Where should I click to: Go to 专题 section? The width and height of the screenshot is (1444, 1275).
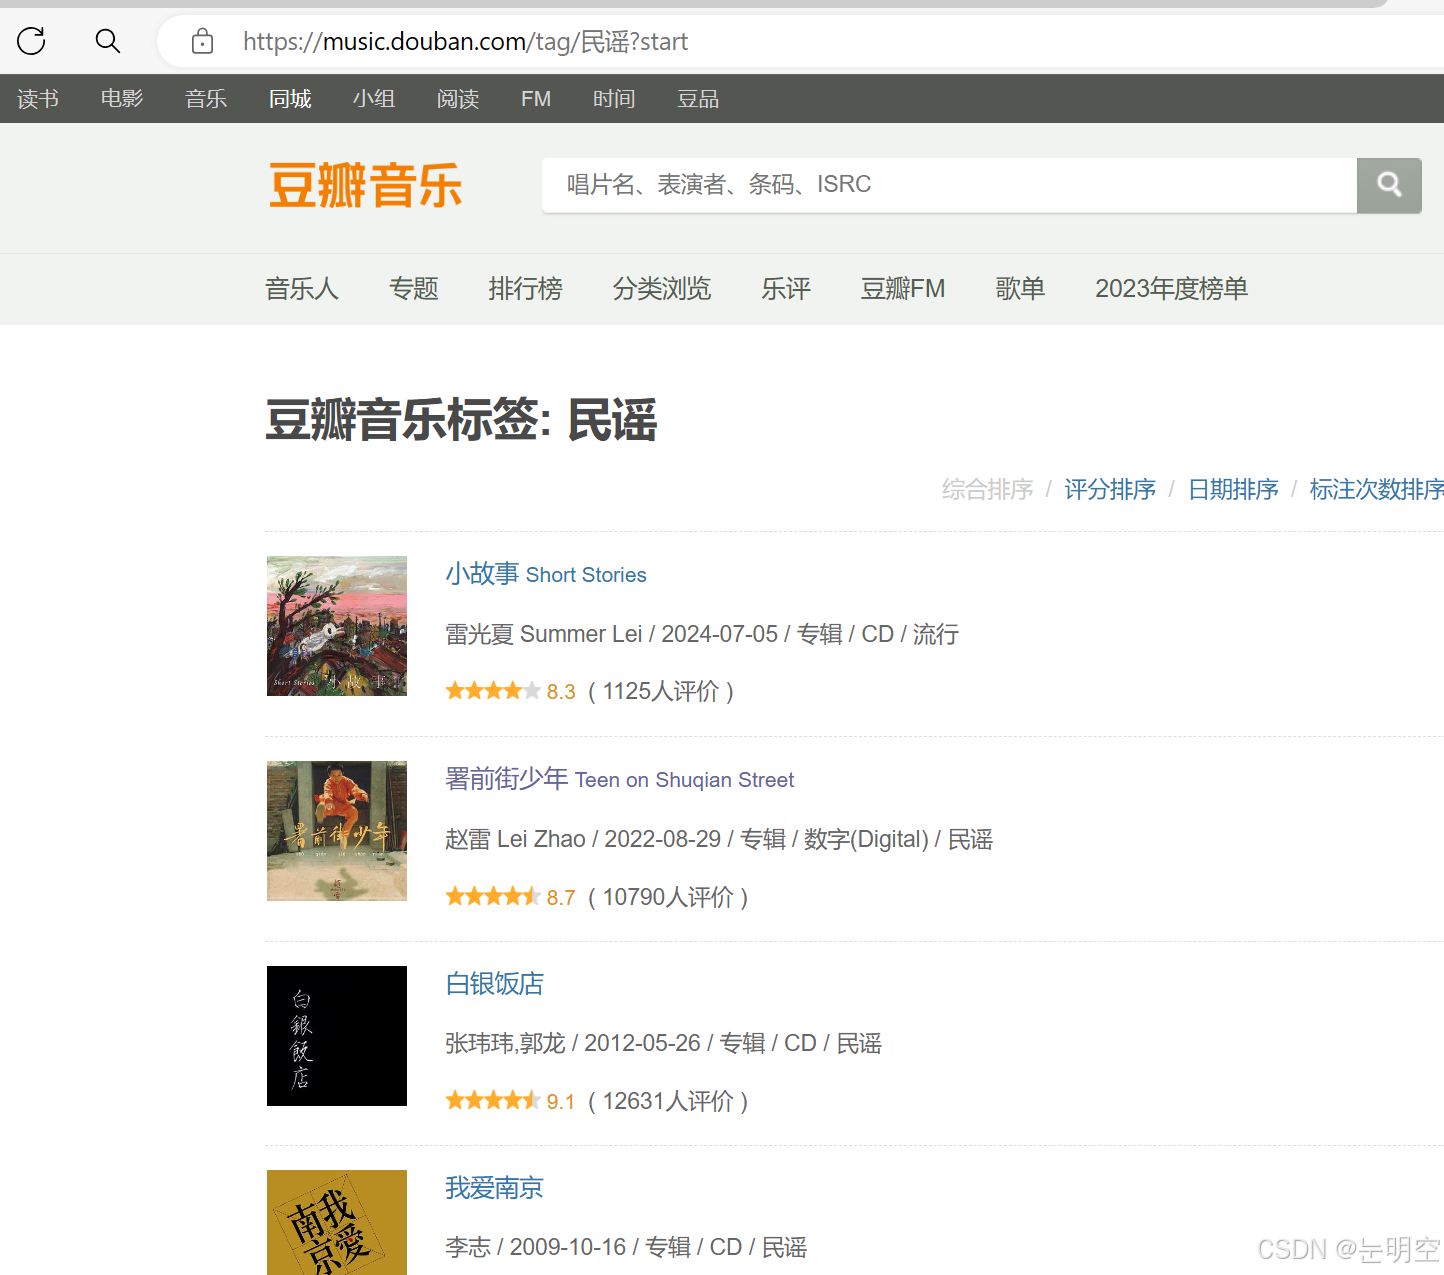click(414, 289)
